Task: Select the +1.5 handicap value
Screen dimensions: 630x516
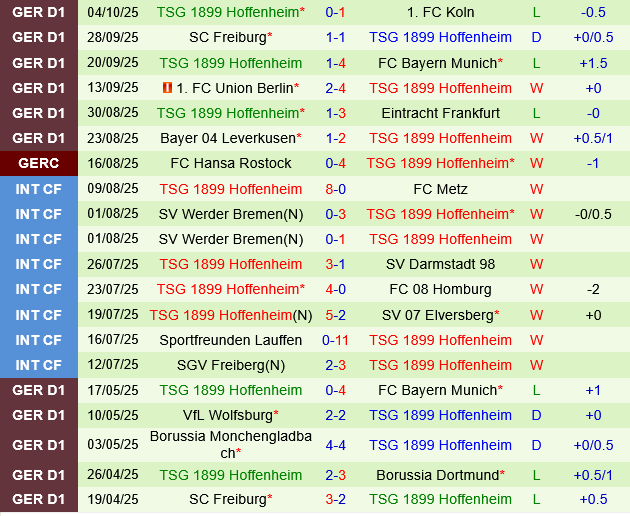Action: pos(593,63)
